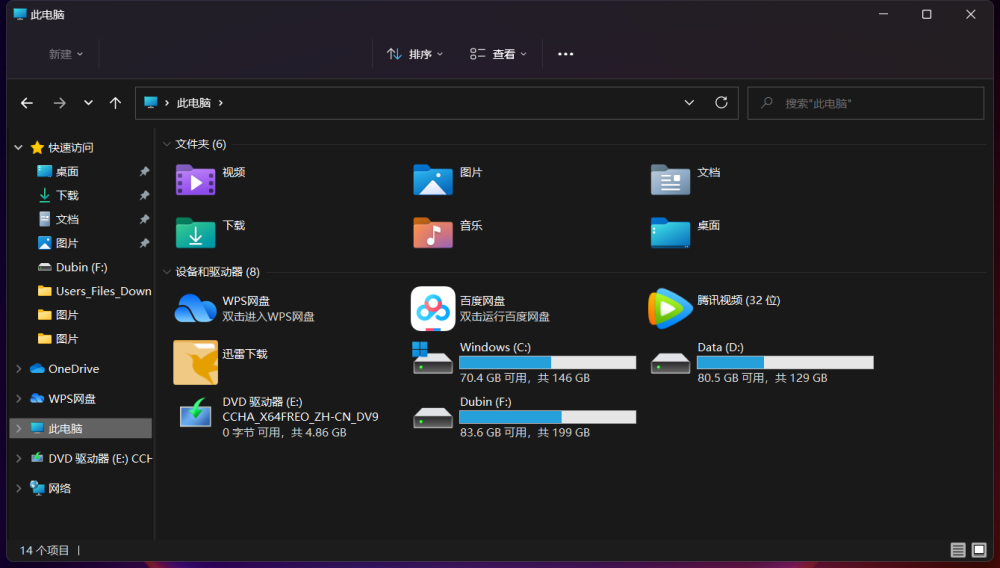
Task: Select the Dubin (F:) drive icon in main pane
Action: (x=432, y=418)
